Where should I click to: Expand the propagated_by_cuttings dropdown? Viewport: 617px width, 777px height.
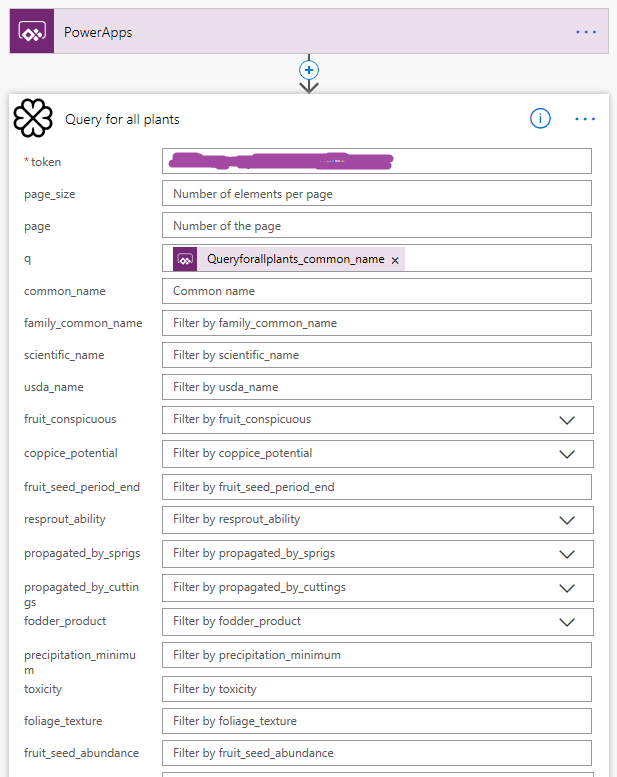tap(567, 588)
